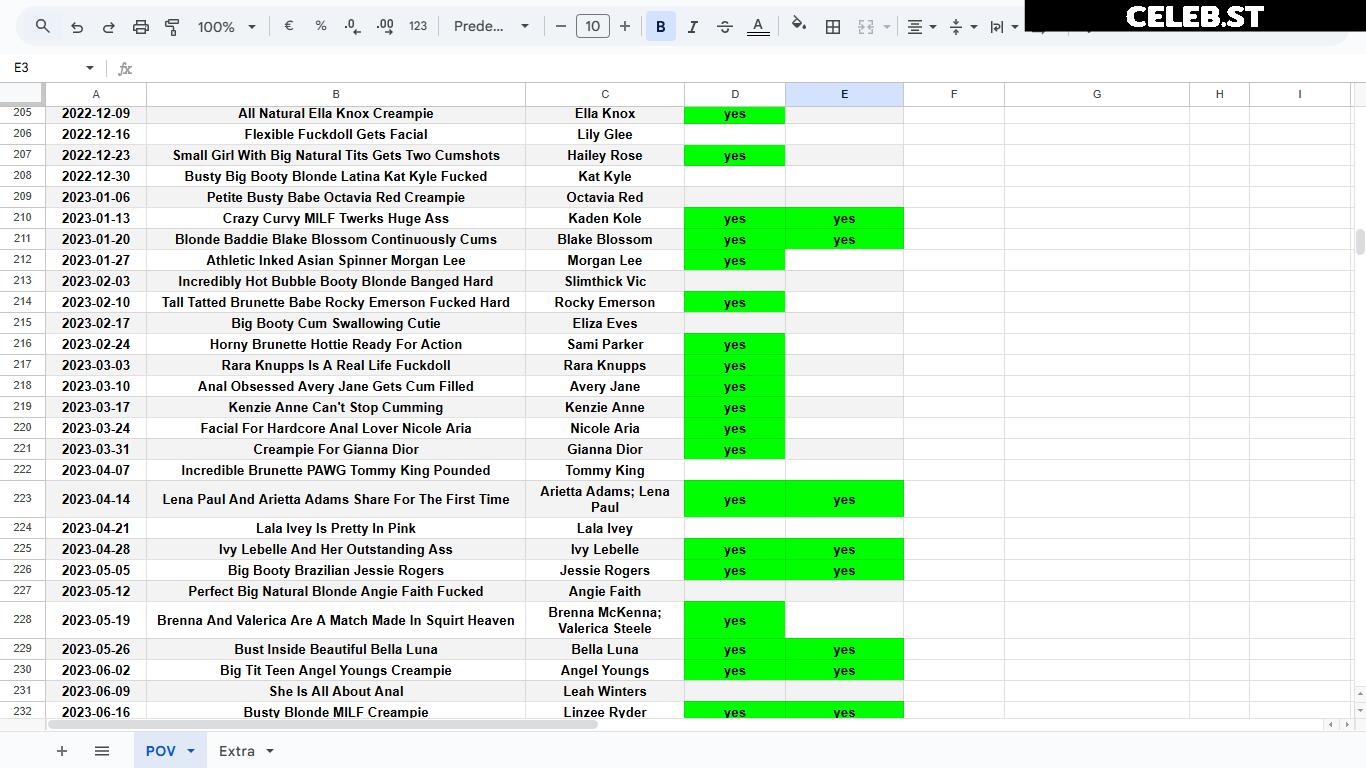This screenshot has height=768, width=1366.
Task: Toggle Italic formatting
Action: 693,27
